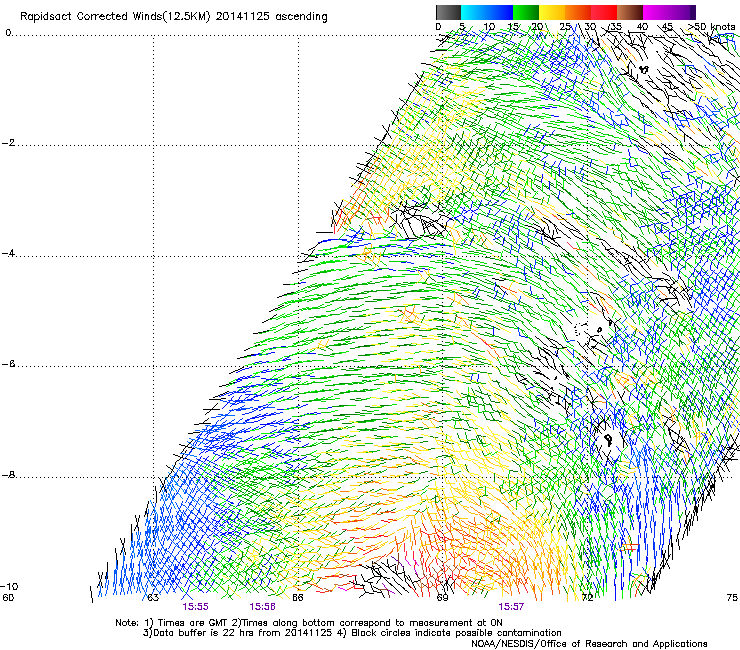This screenshot has width=740, height=650.
Task: Click the longitude label 63
Action: [x=153, y=598]
